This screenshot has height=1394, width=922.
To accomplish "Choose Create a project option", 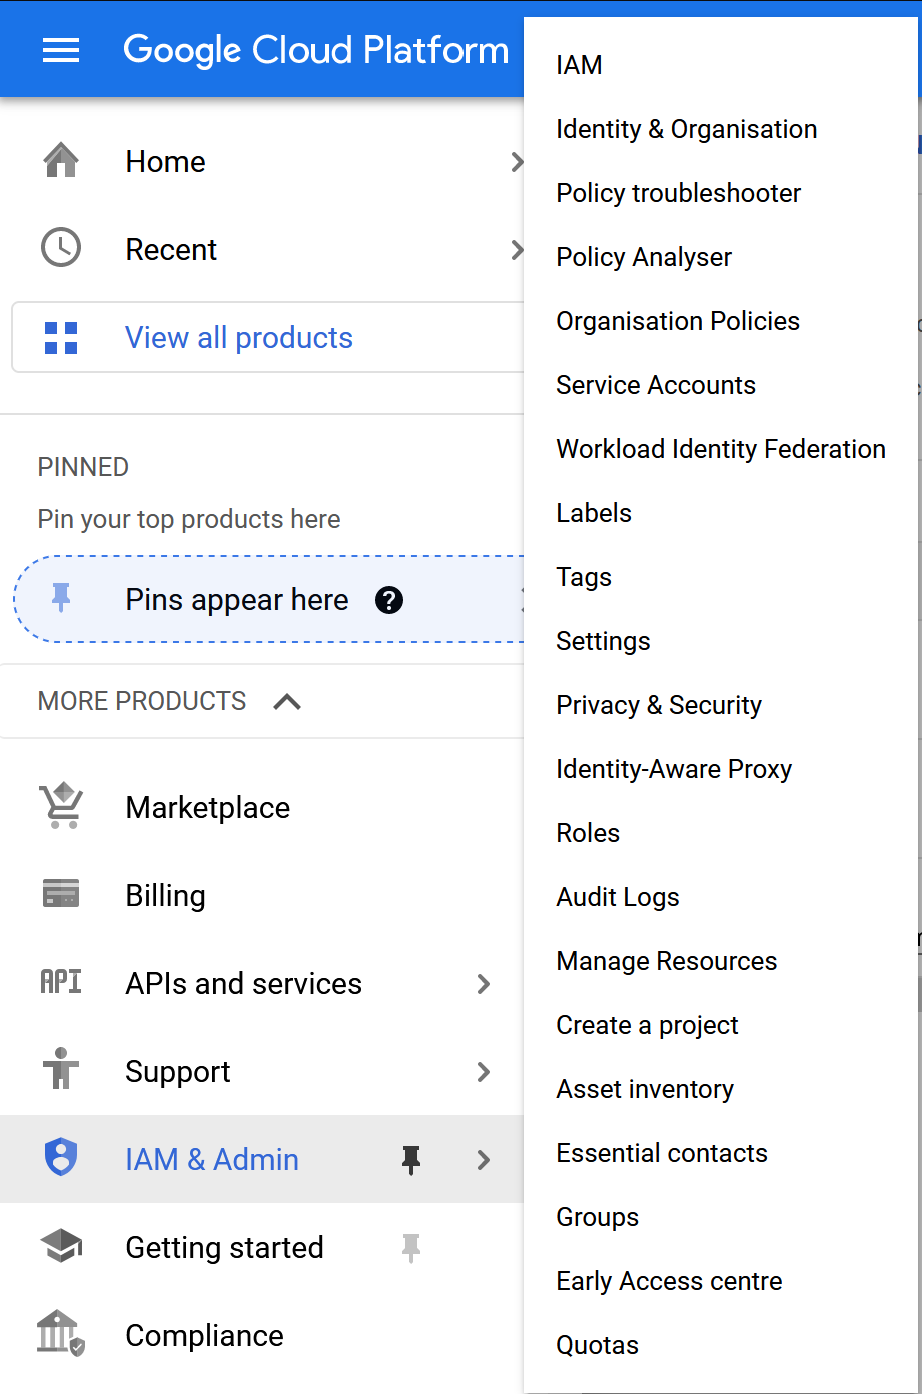I will pos(647,1025).
